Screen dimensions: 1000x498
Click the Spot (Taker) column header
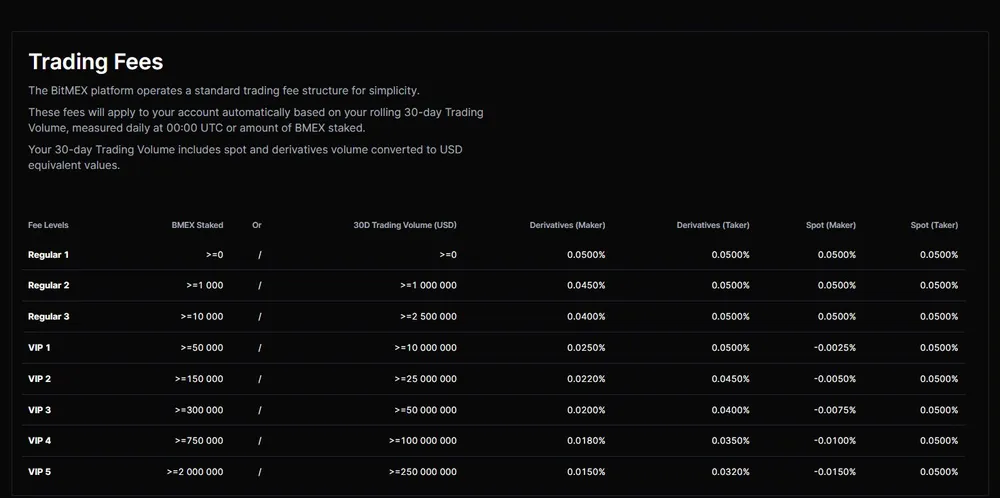(x=934, y=225)
